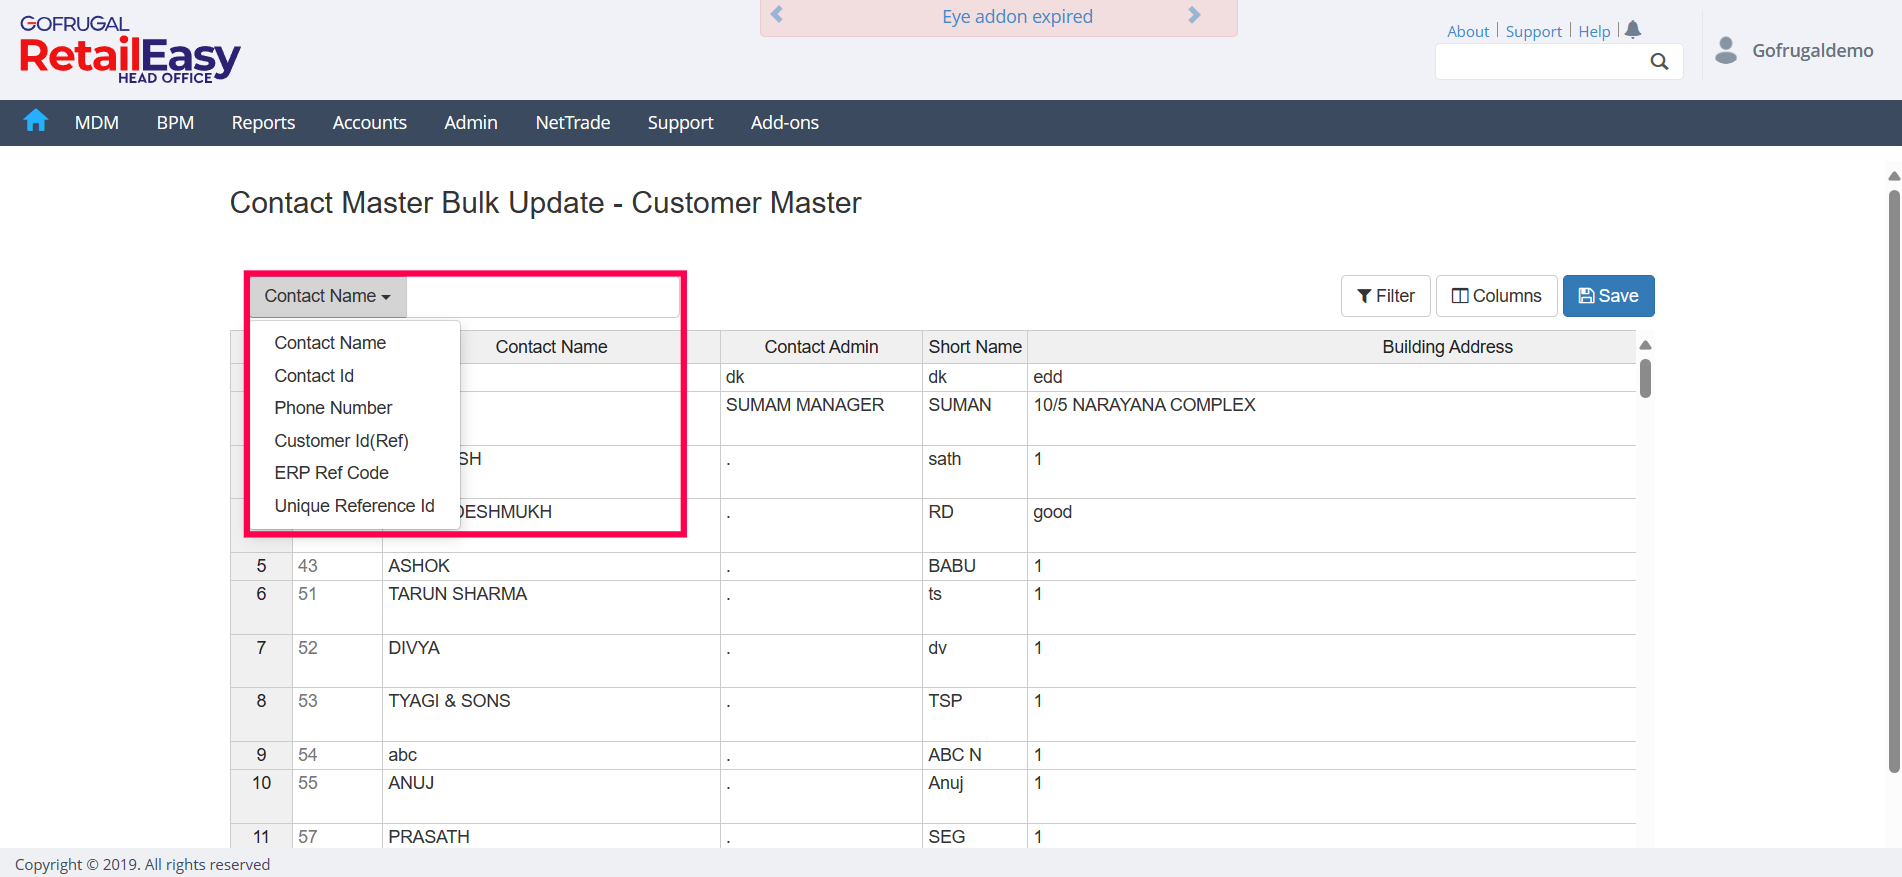Save the bulk update changes
Screen dimensions: 1902x877
1608,296
